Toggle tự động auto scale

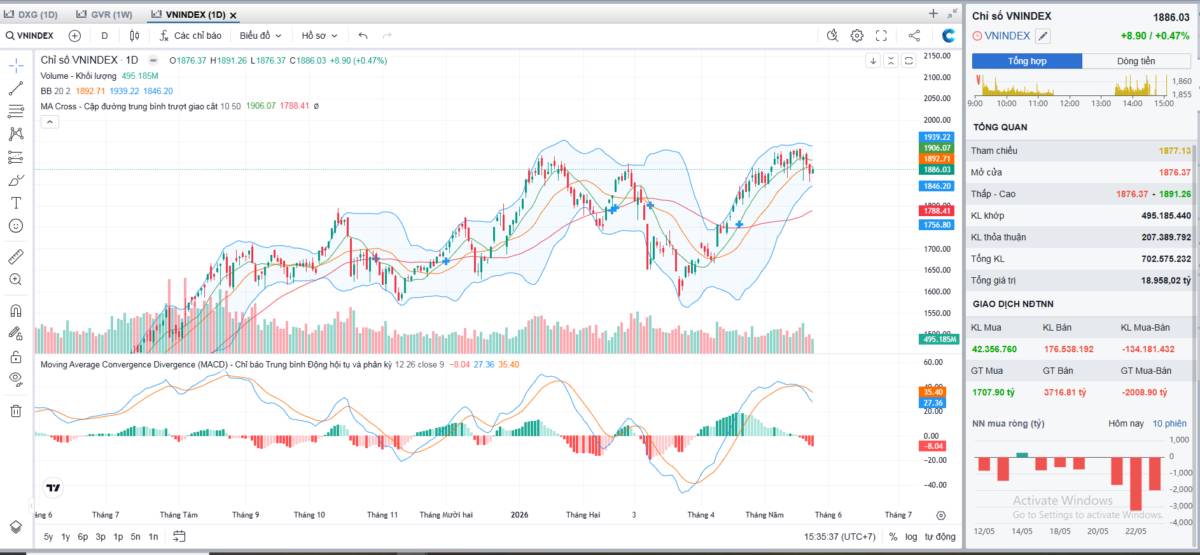[939, 537]
